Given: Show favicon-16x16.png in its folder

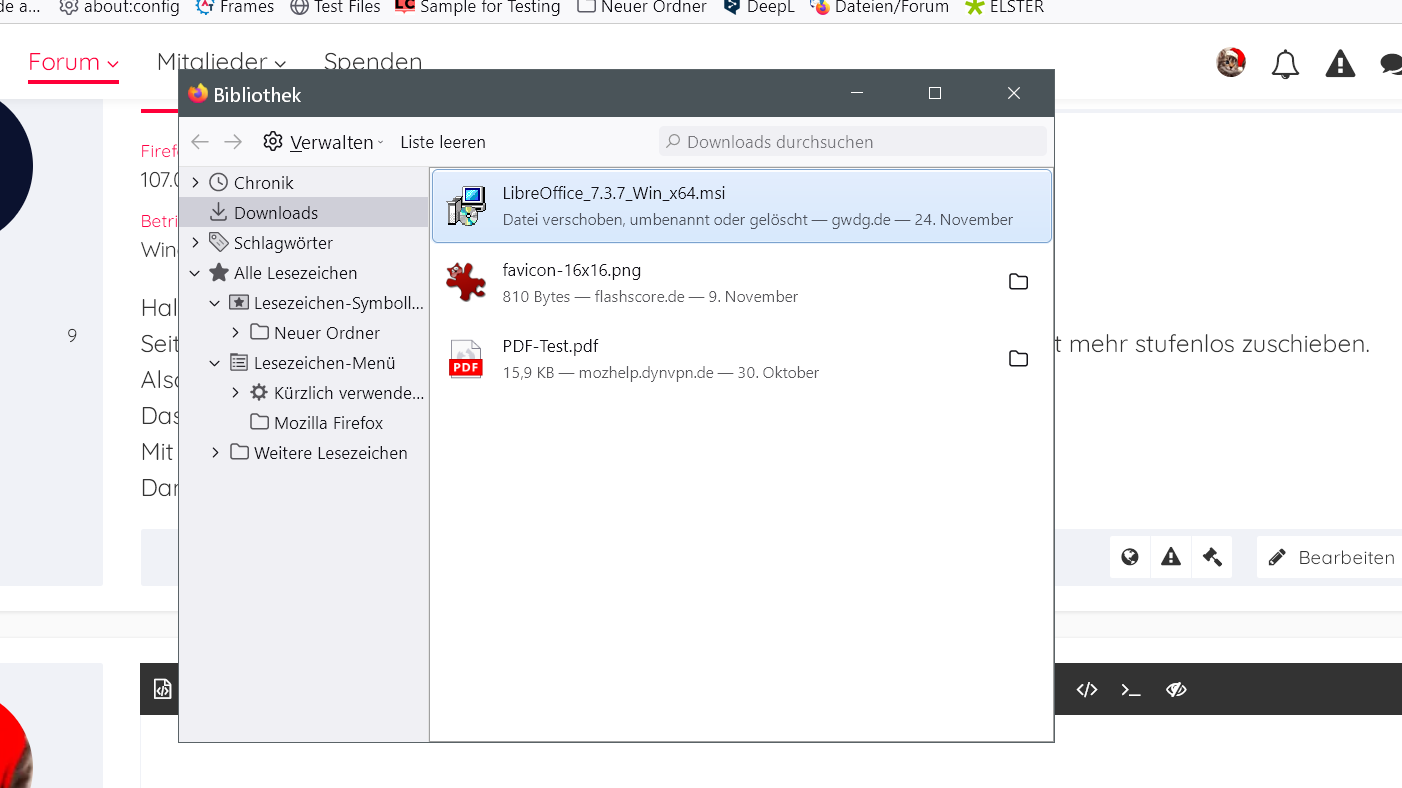Looking at the screenshot, I should tap(1018, 282).
